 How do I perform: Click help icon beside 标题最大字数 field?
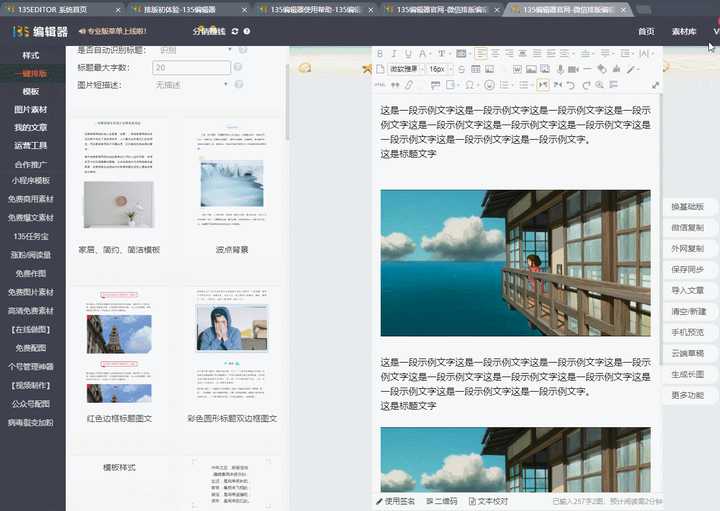tap(238, 67)
